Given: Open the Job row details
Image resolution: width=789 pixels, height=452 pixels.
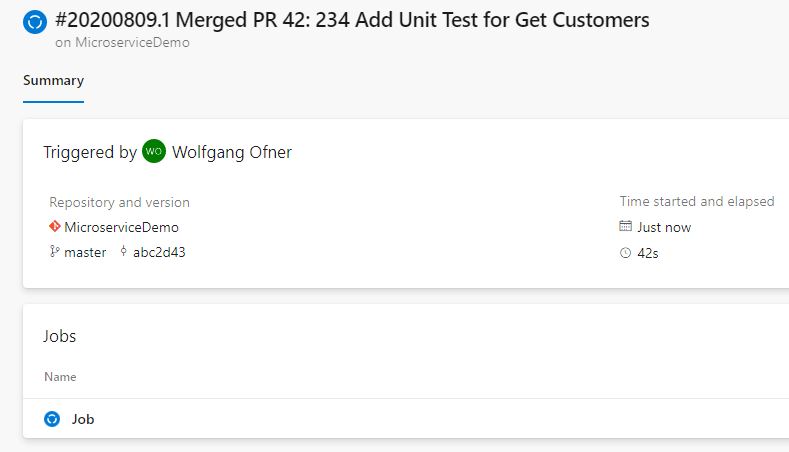Looking at the screenshot, I should (x=83, y=419).
